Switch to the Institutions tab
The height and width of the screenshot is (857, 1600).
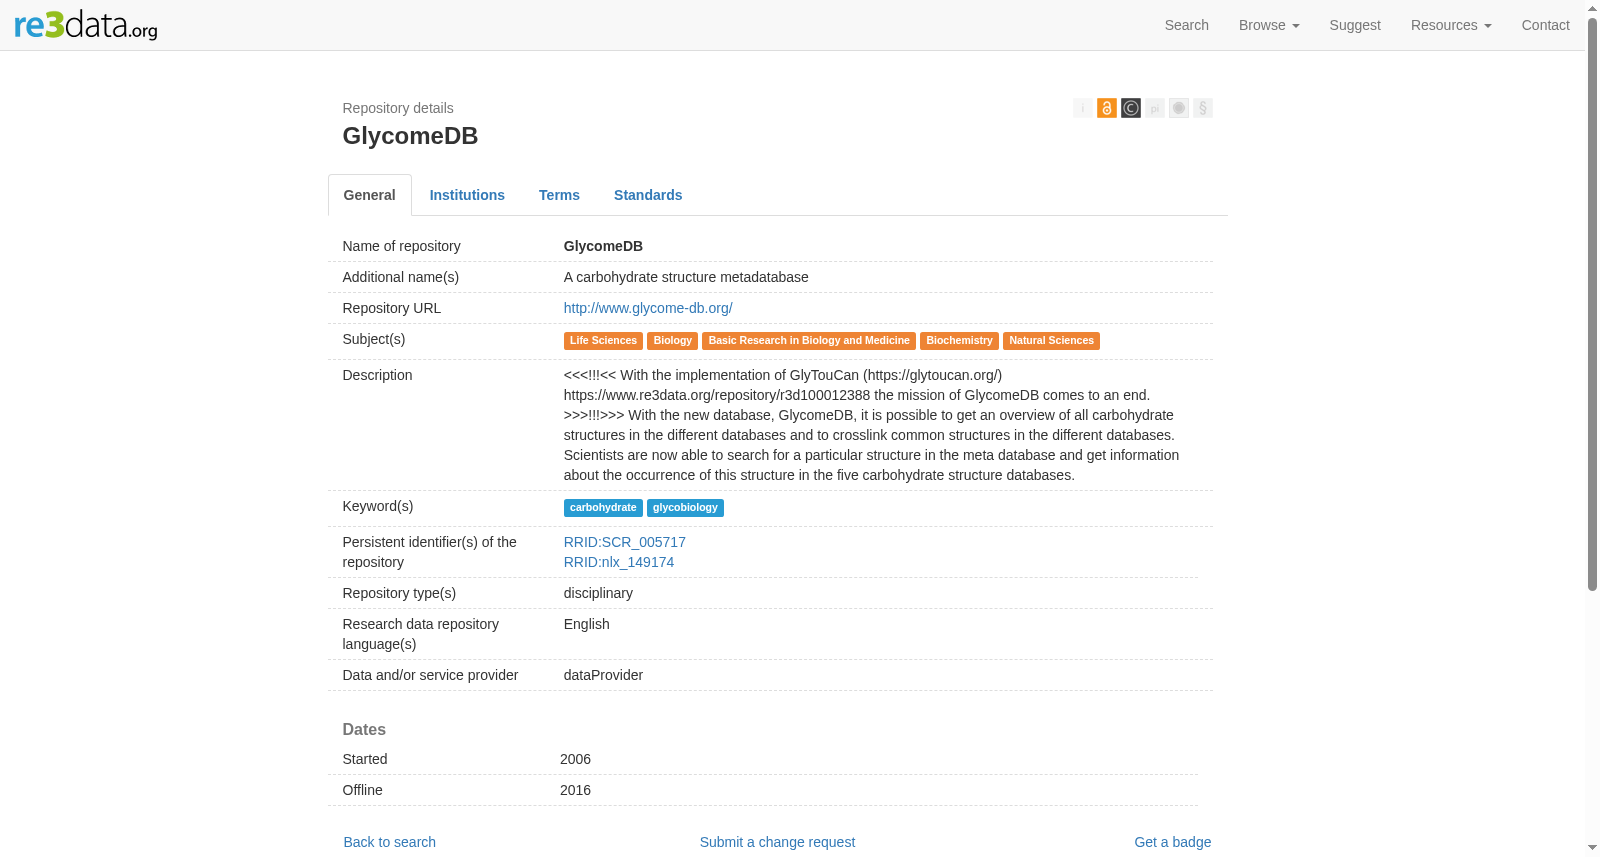[x=467, y=195]
